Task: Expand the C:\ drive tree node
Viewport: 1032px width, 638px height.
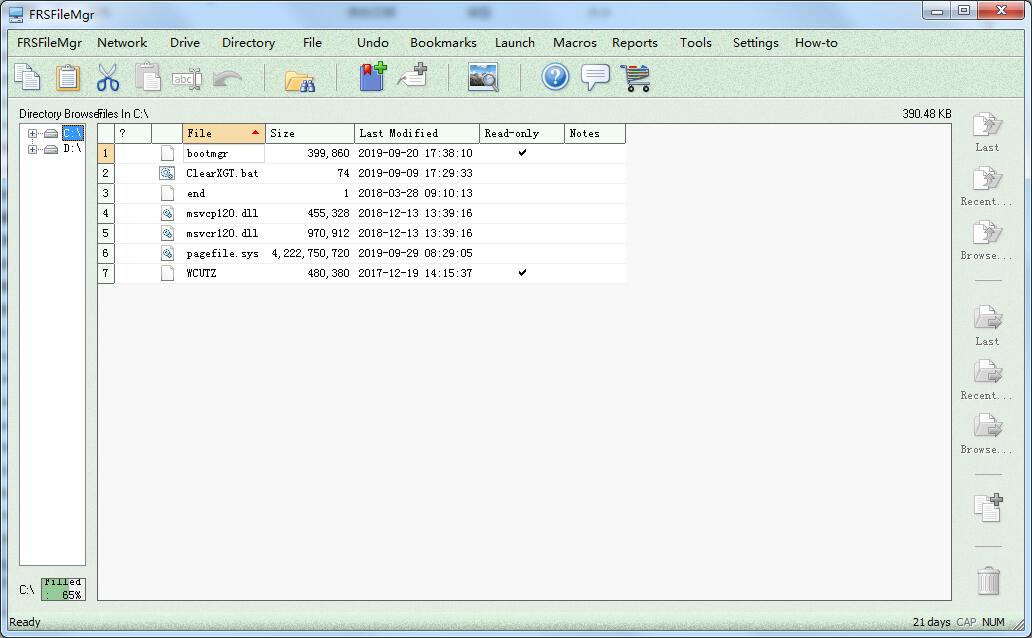Action: [x=32, y=134]
